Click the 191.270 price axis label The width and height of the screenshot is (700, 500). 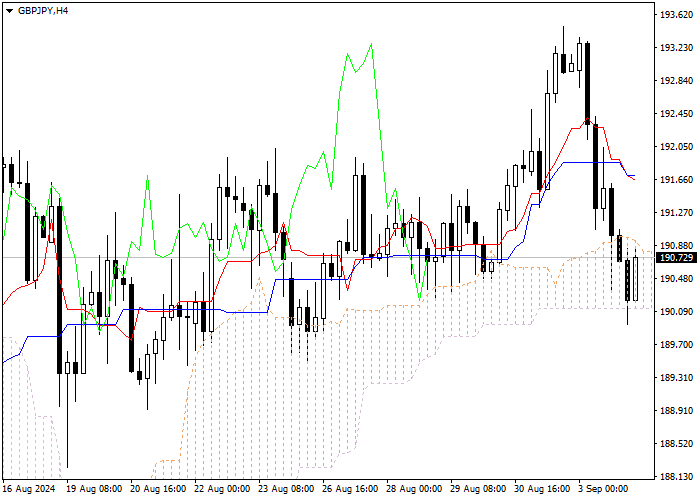pyautogui.click(x=676, y=213)
